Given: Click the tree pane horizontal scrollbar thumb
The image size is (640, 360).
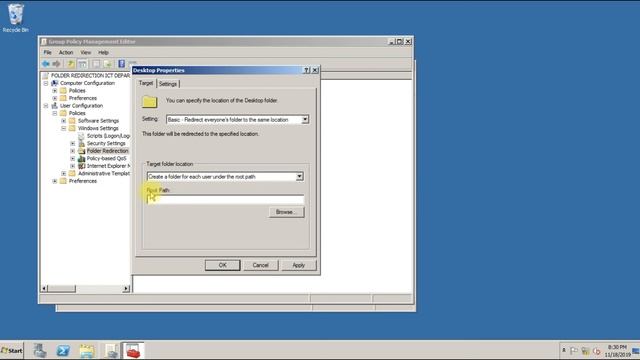Looking at the screenshot, I should [x=62, y=289].
